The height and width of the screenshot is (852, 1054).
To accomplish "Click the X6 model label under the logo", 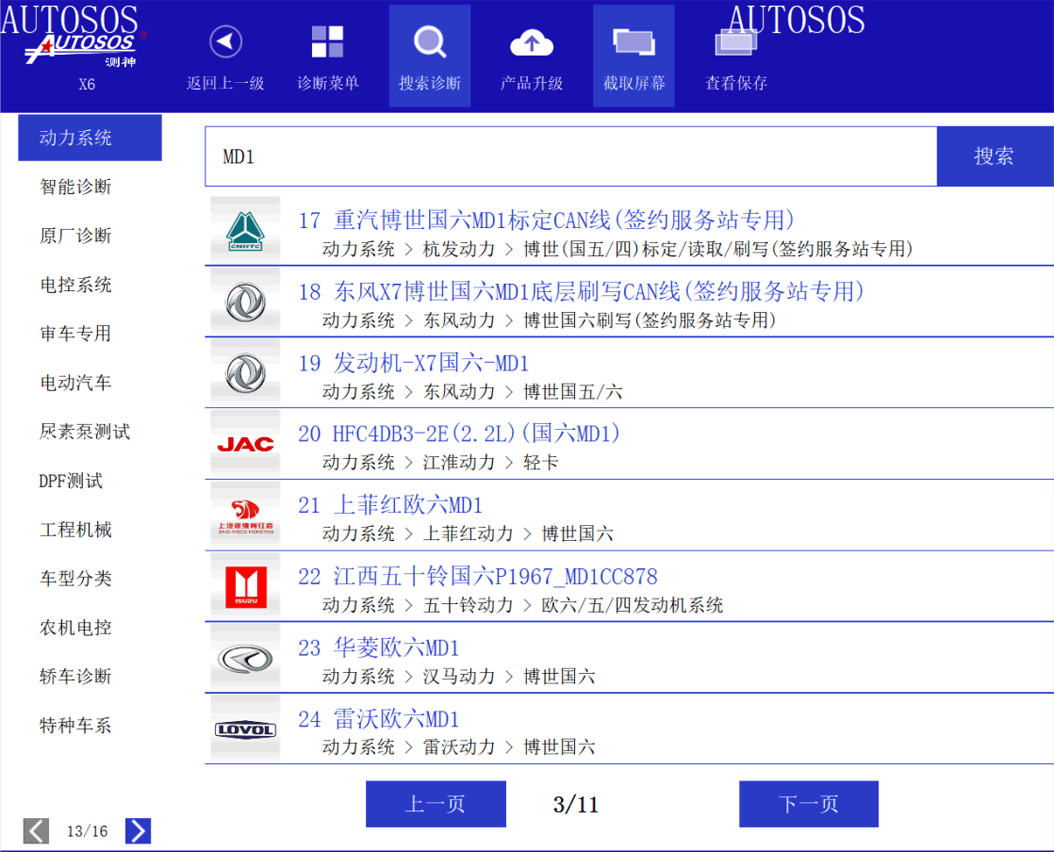I will click(87, 85).
